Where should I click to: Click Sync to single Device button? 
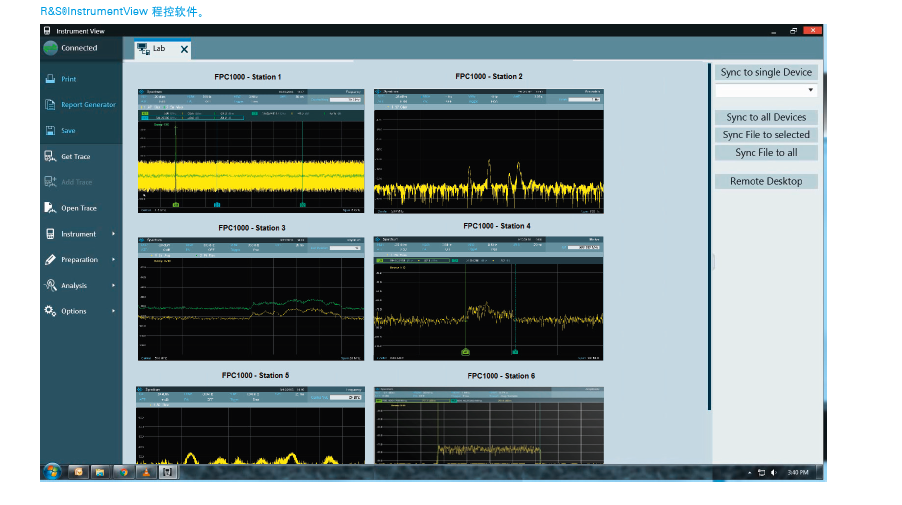[766, 72]
